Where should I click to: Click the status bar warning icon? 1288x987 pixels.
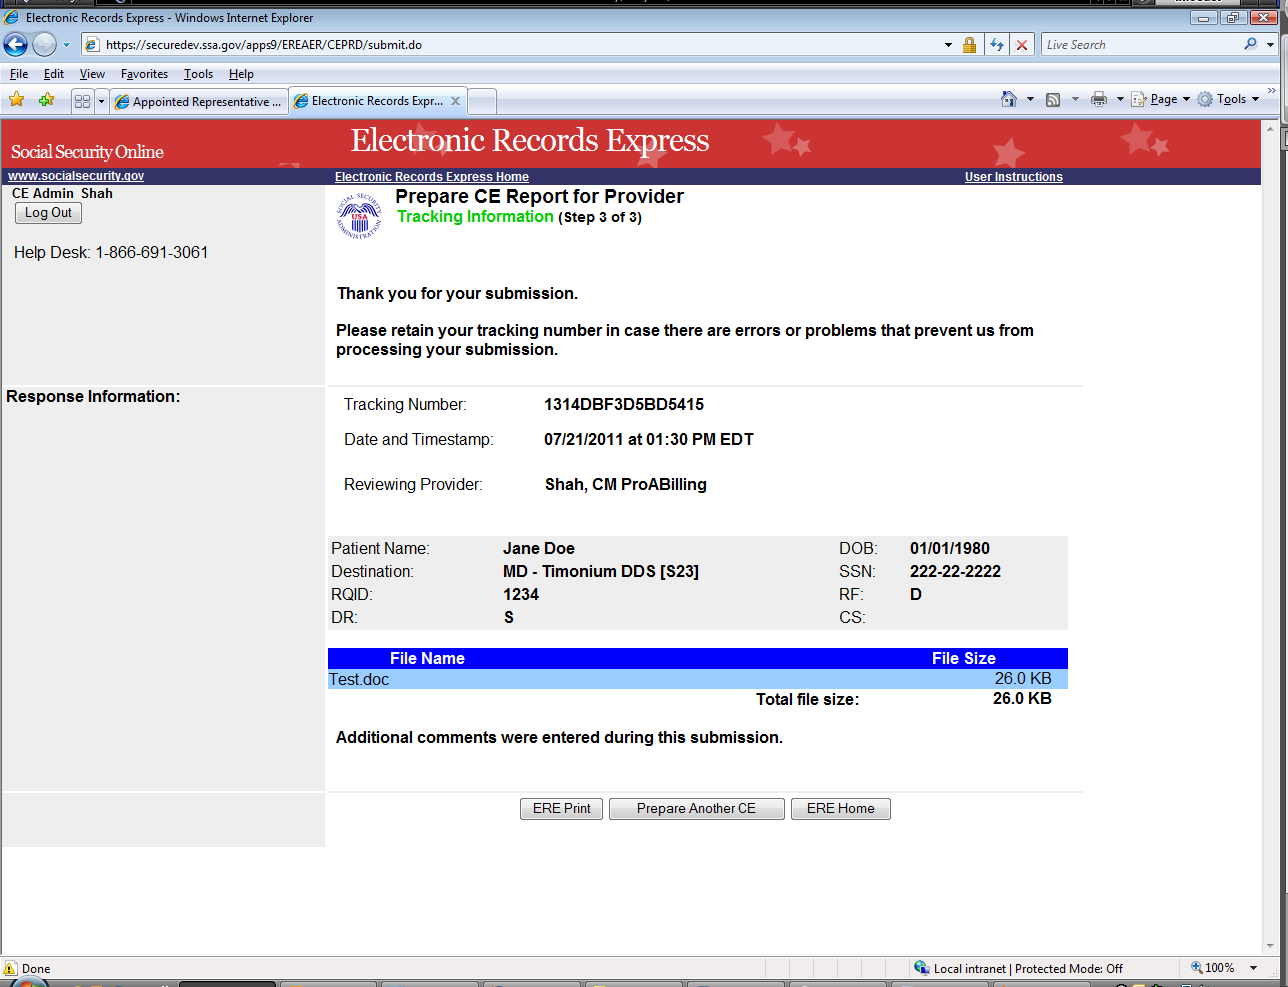coord(11,968)
